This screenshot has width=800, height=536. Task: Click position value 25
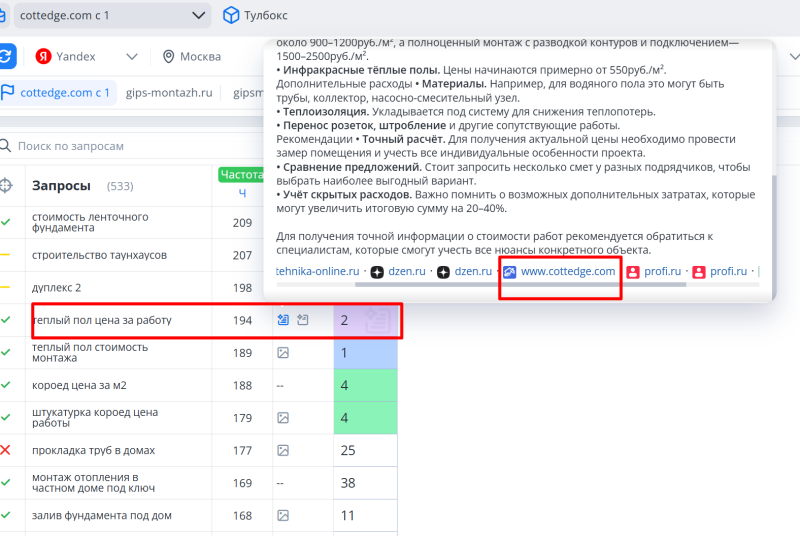point(348,450)
